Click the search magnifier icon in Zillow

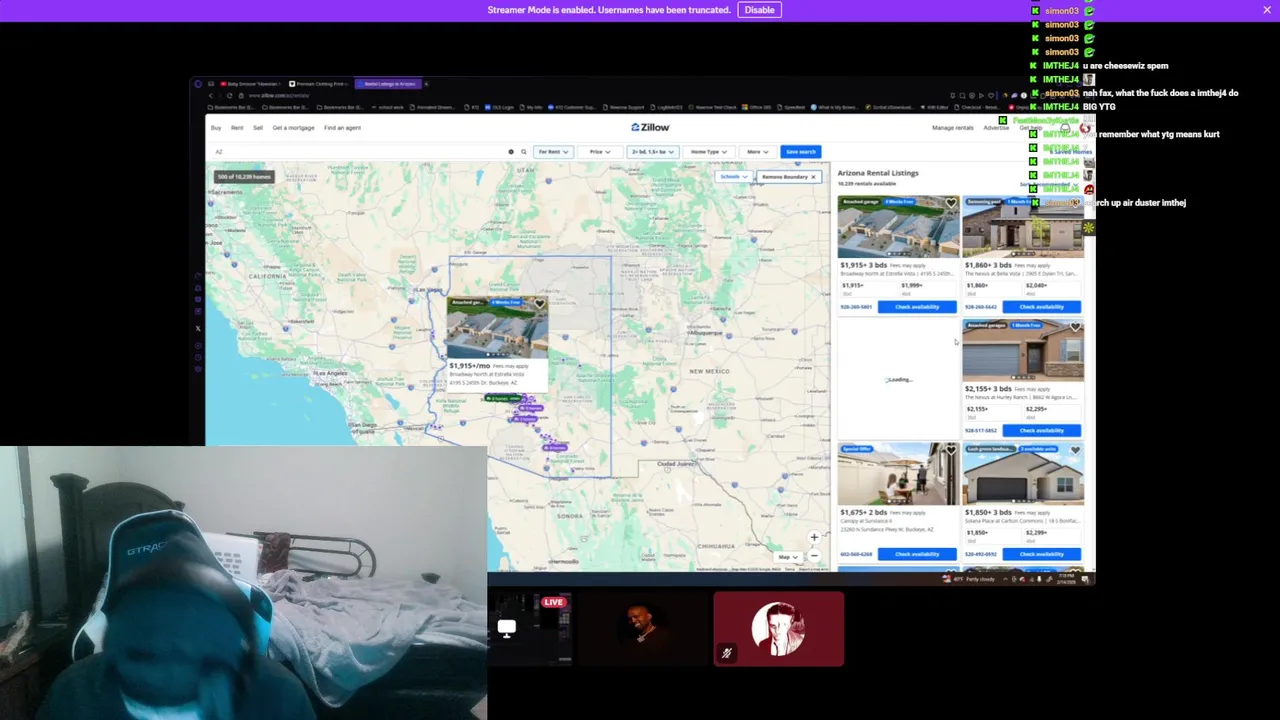point(523,152)
